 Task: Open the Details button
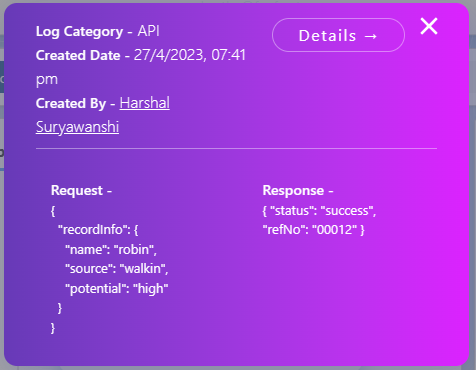[x=338, y=35]
